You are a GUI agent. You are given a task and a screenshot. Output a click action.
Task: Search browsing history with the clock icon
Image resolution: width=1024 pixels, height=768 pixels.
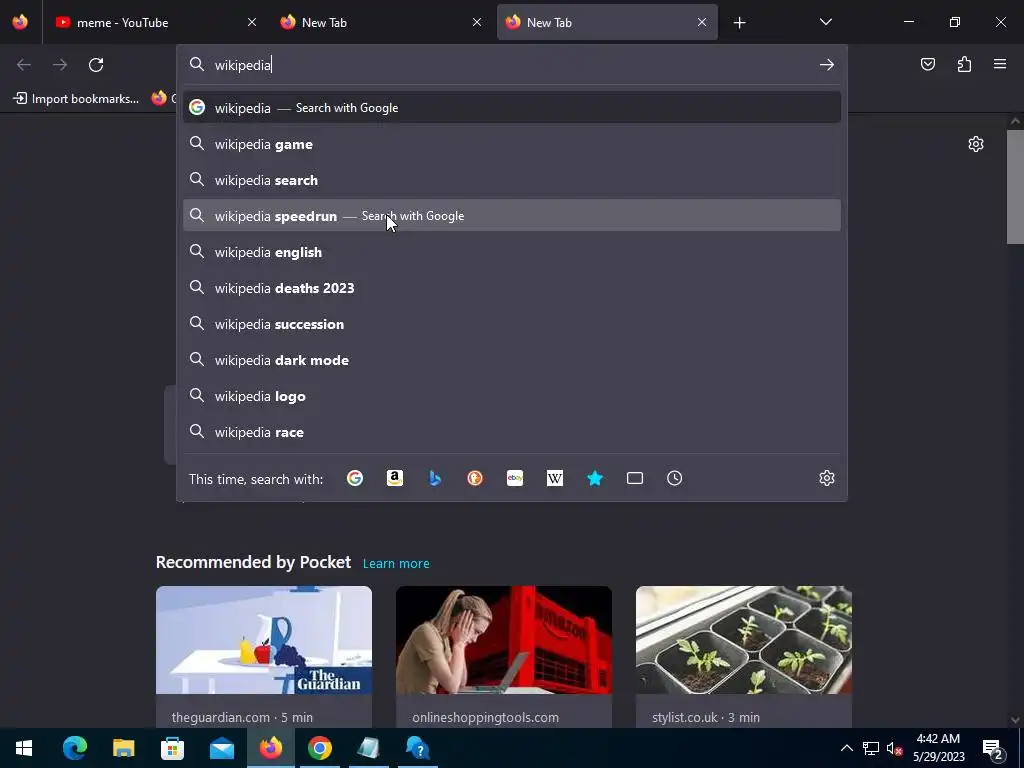pyautogui.click(x=675, y=479)
